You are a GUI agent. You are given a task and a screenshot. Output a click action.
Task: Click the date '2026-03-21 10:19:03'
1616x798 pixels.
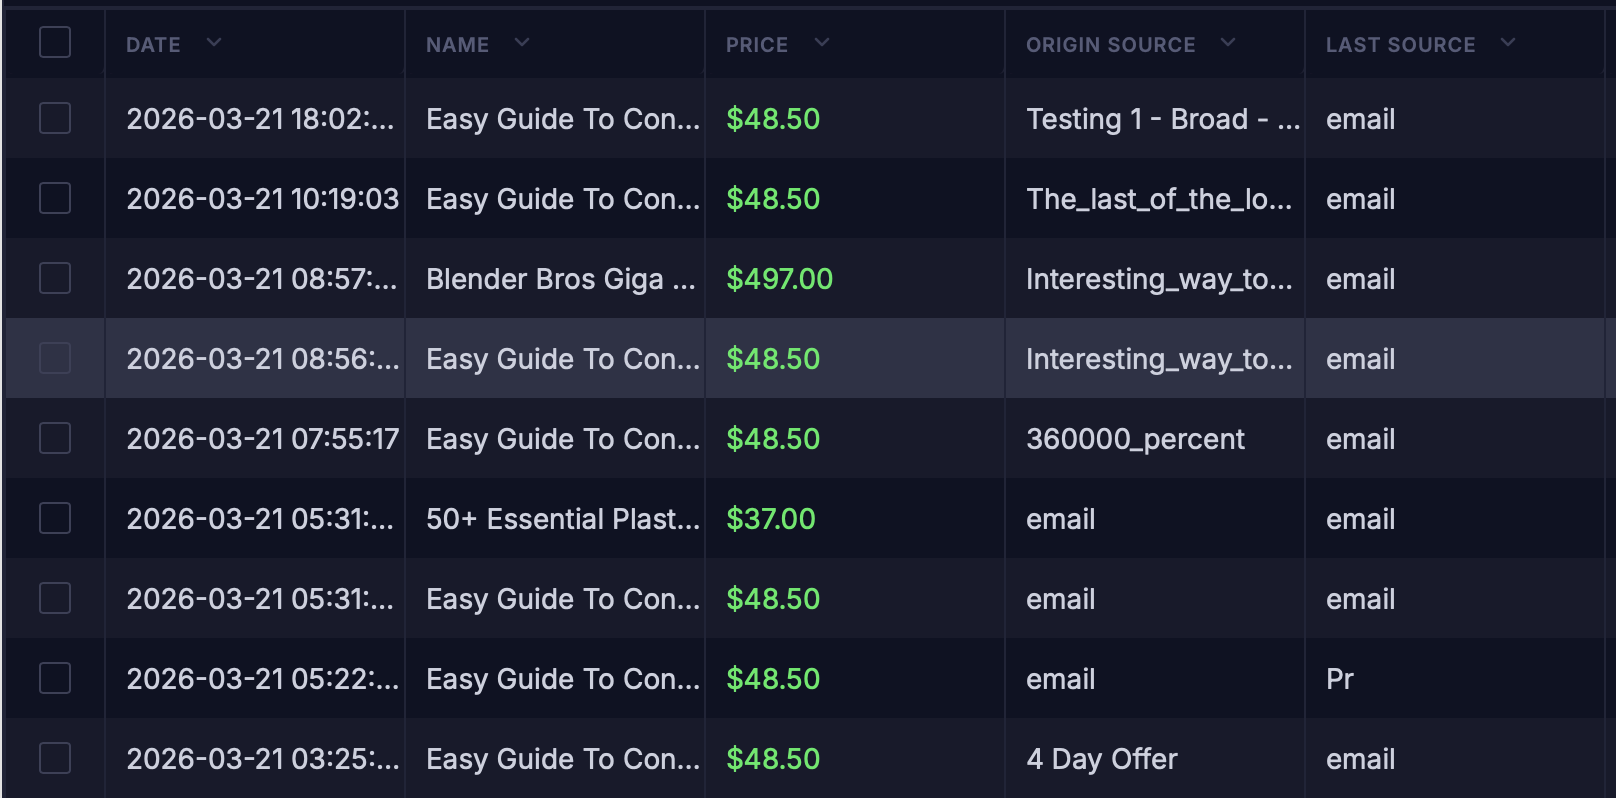click(263, 199)
